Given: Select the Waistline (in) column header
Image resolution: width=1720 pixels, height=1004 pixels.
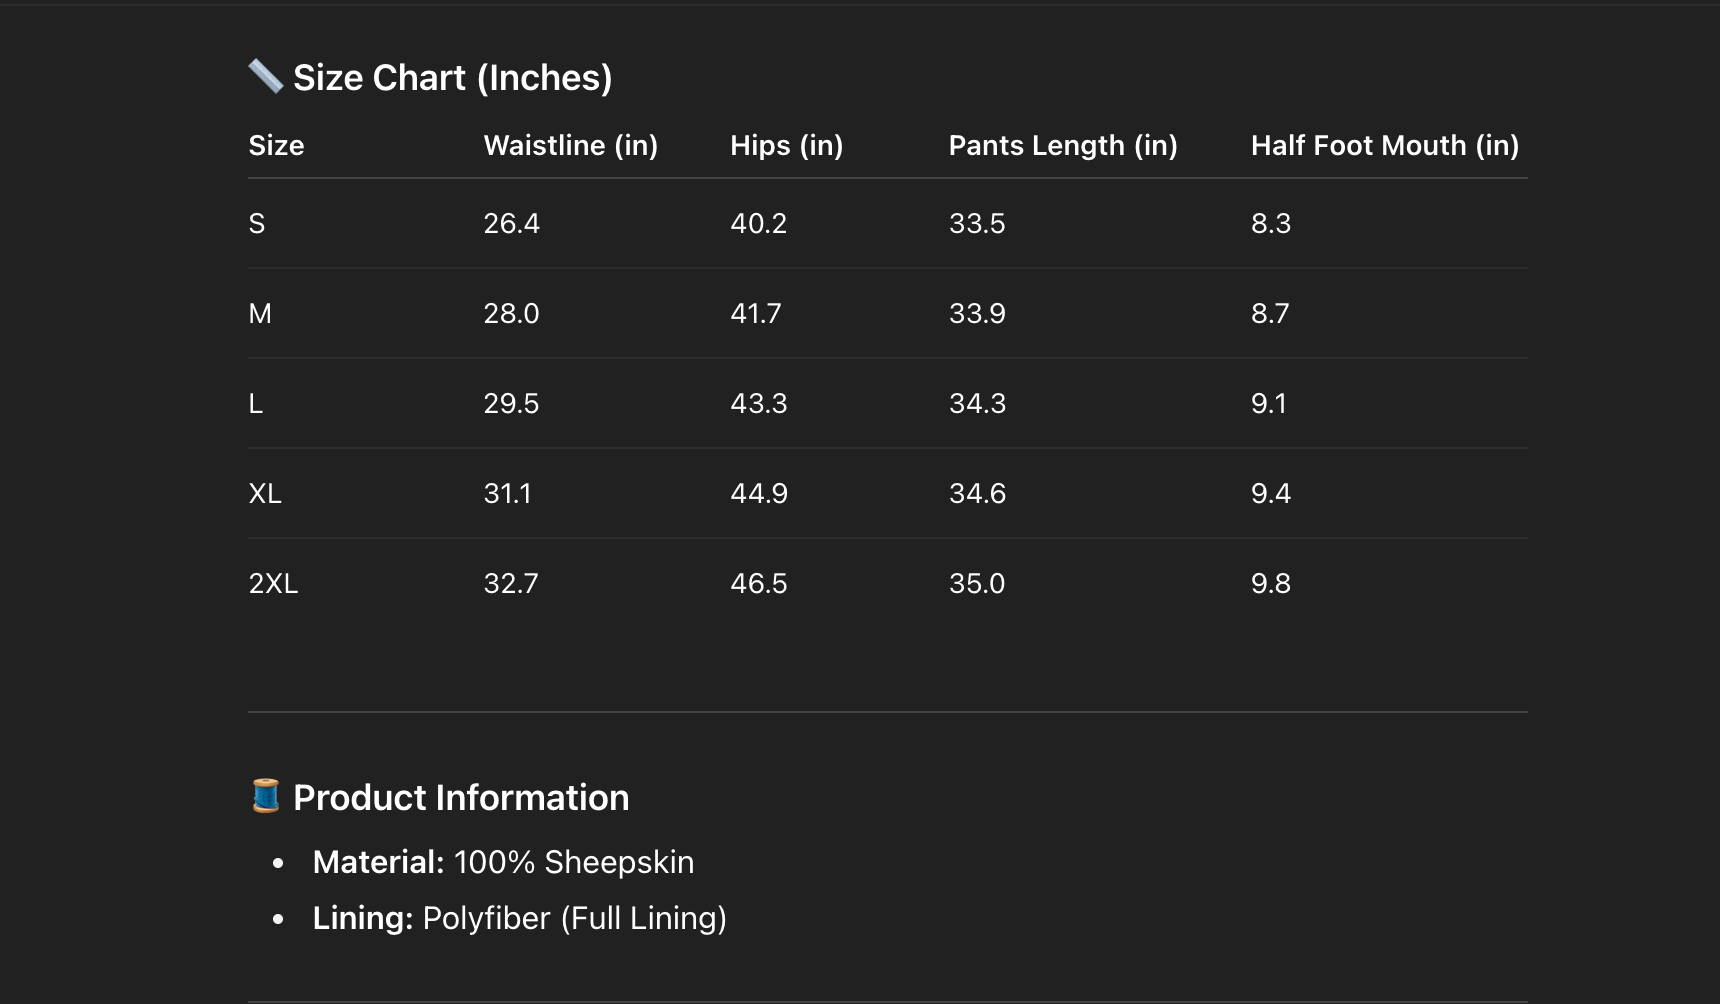Looking at the screenshot, I should 570,146.
